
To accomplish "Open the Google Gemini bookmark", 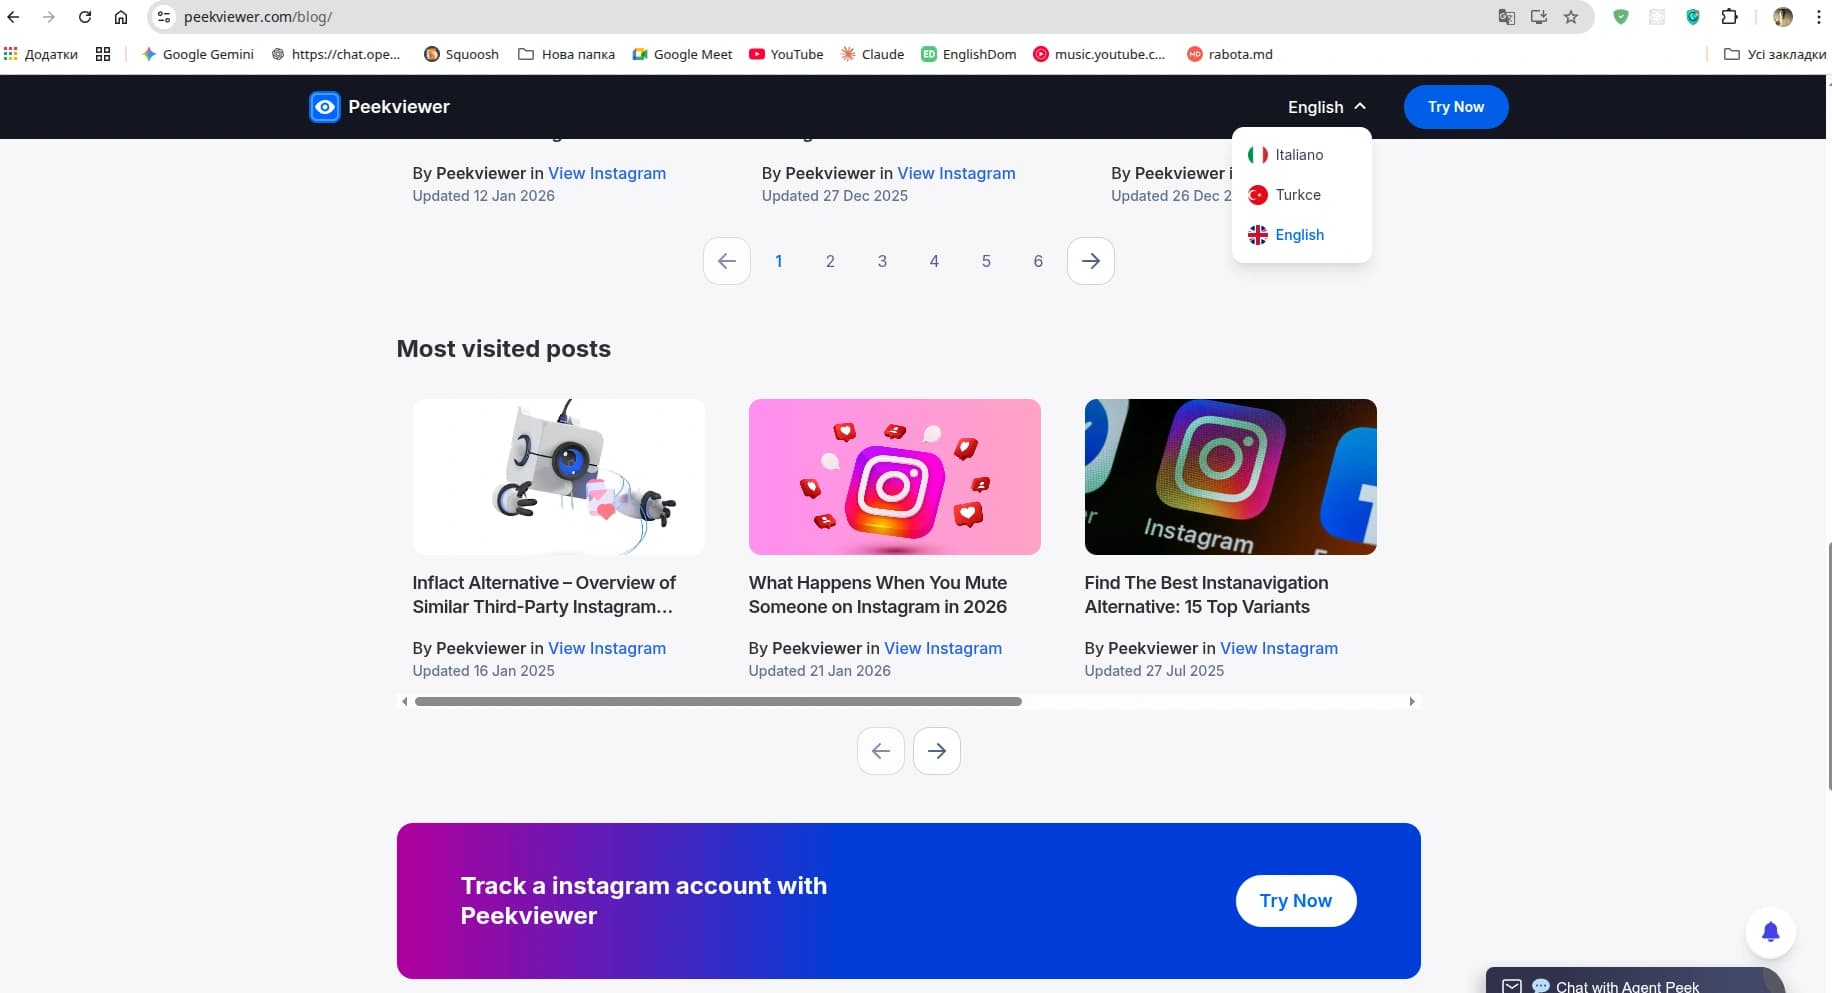I will point(198,54).
